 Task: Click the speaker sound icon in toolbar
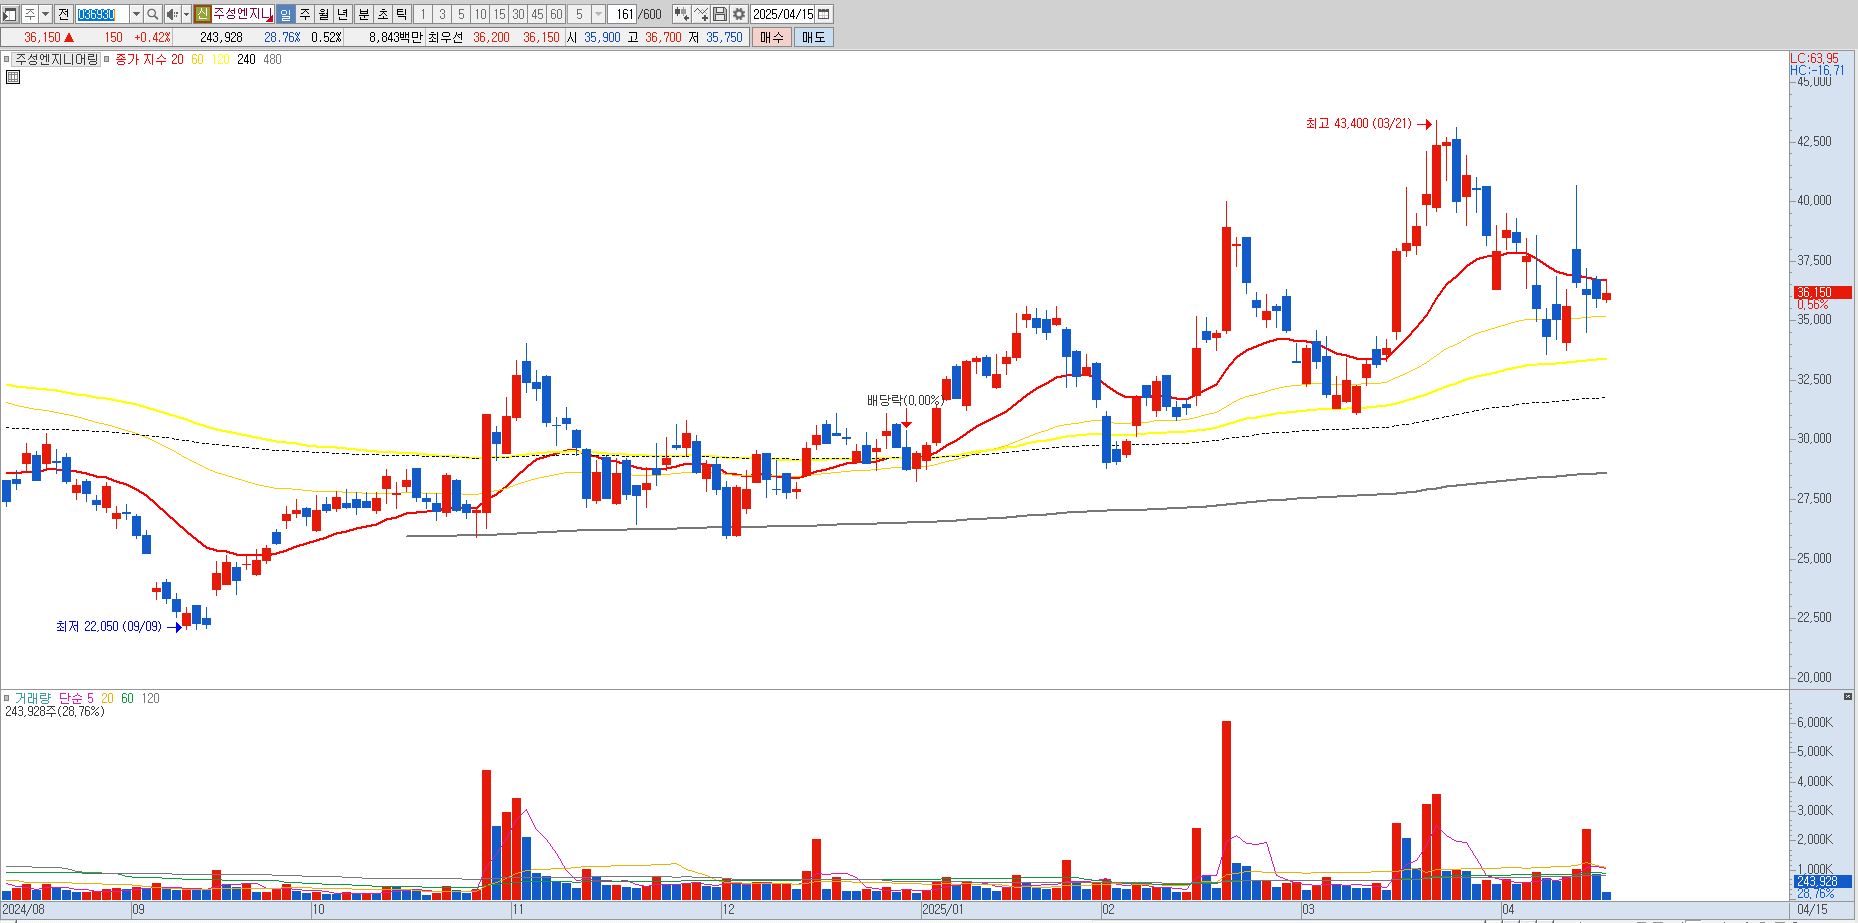tap(171, 14)
